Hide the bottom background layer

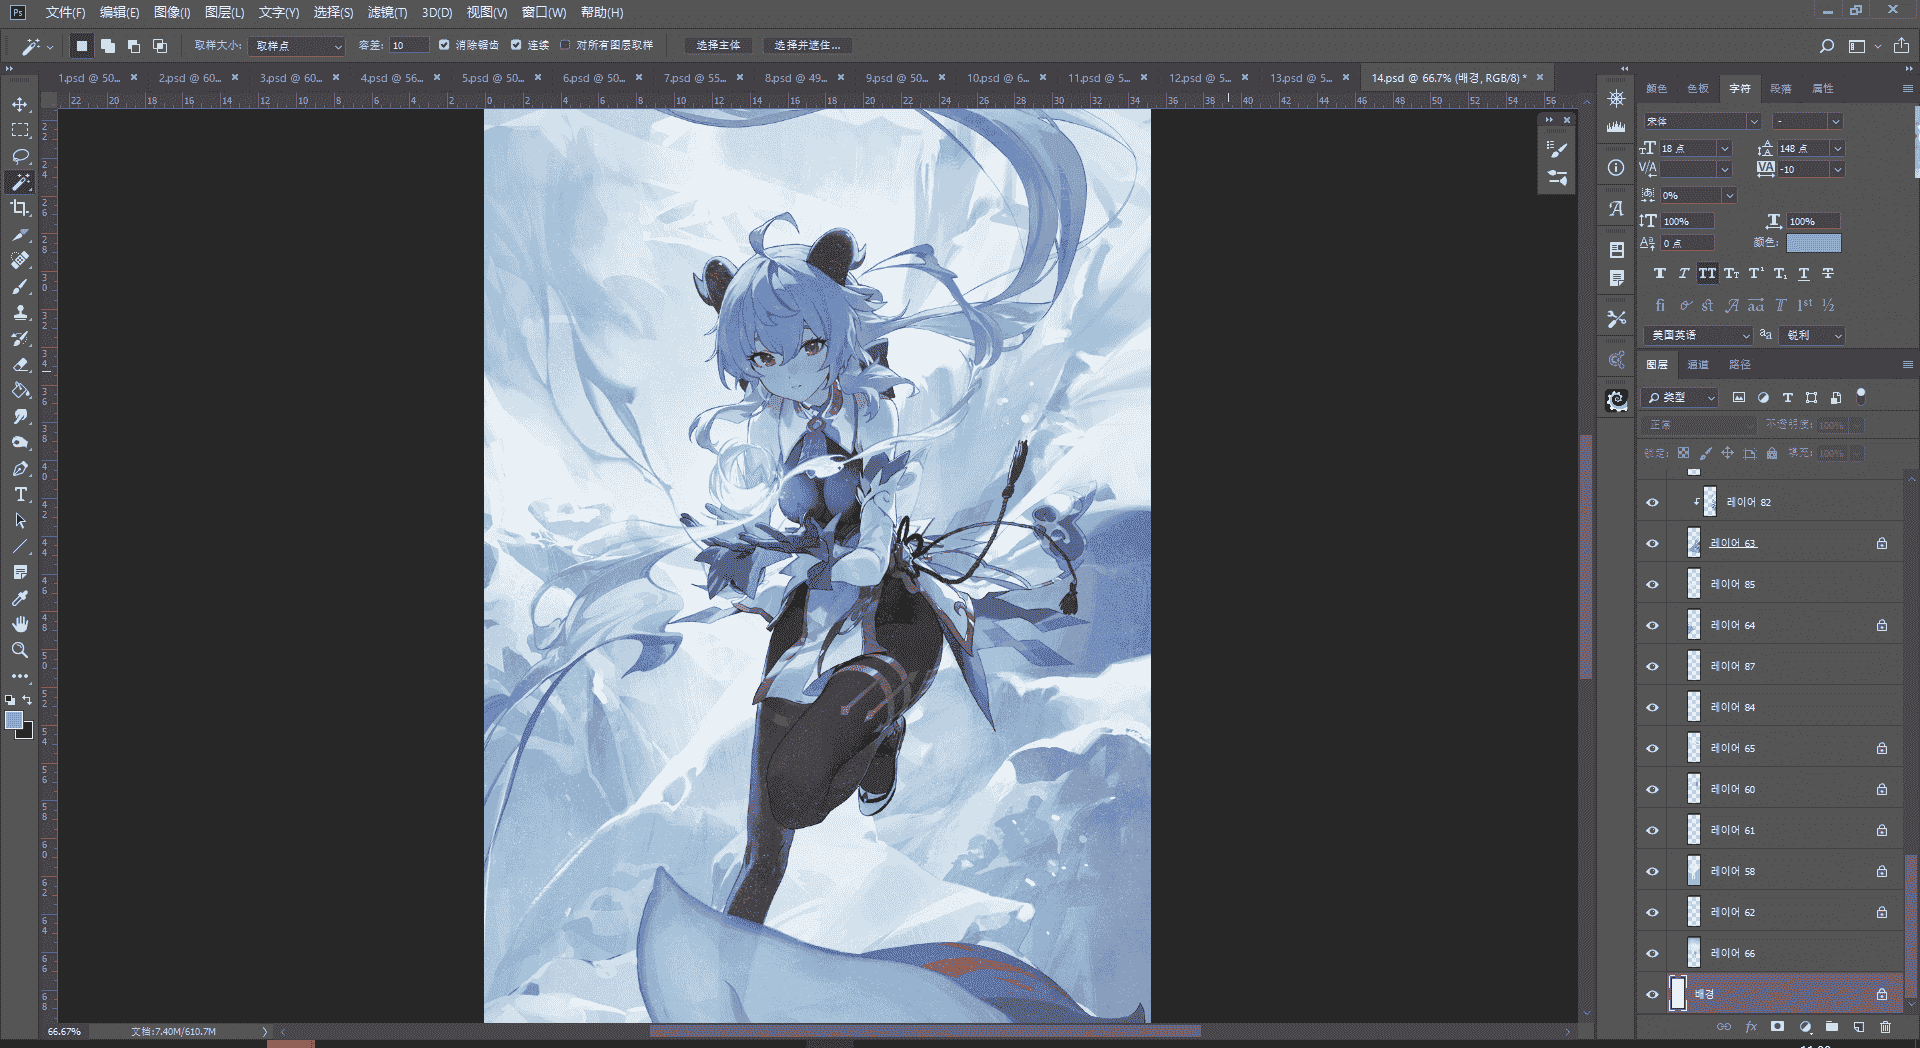[x=1652, y=994]
